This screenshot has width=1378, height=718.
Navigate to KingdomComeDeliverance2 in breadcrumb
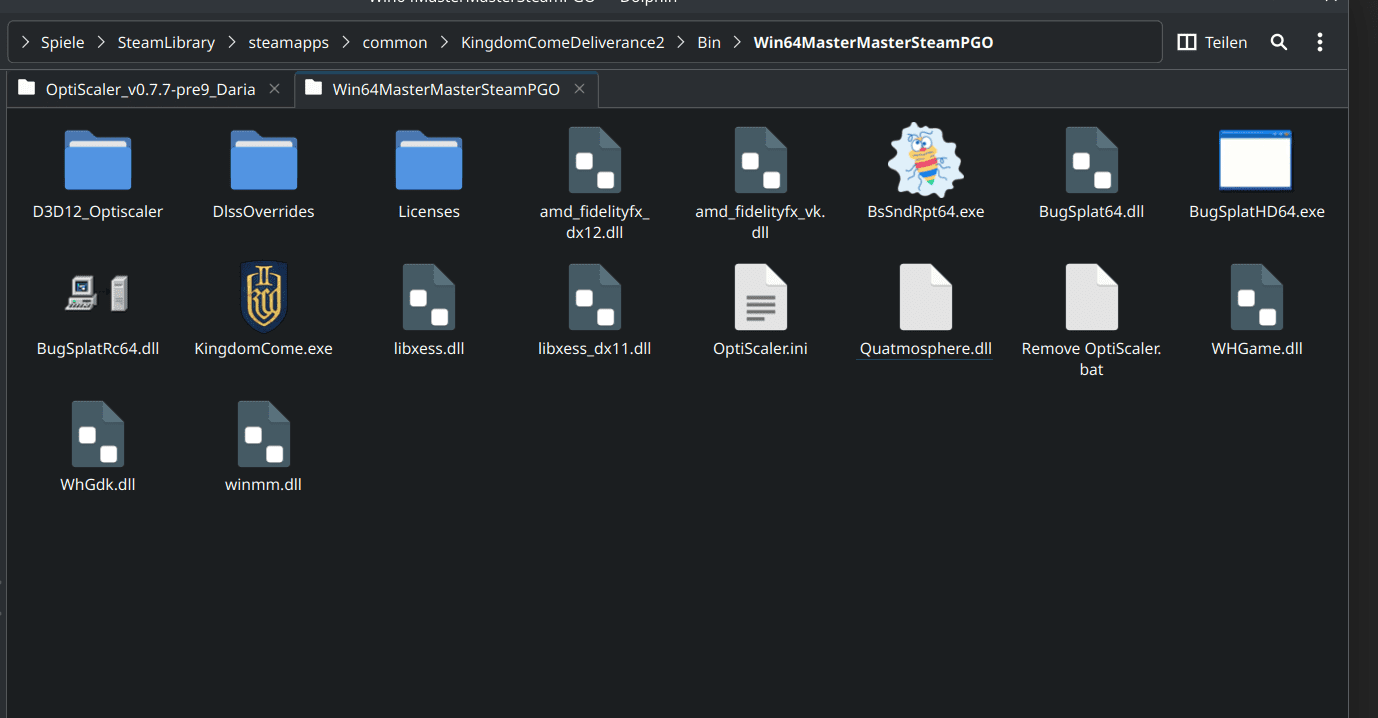[x=563, y=42]
